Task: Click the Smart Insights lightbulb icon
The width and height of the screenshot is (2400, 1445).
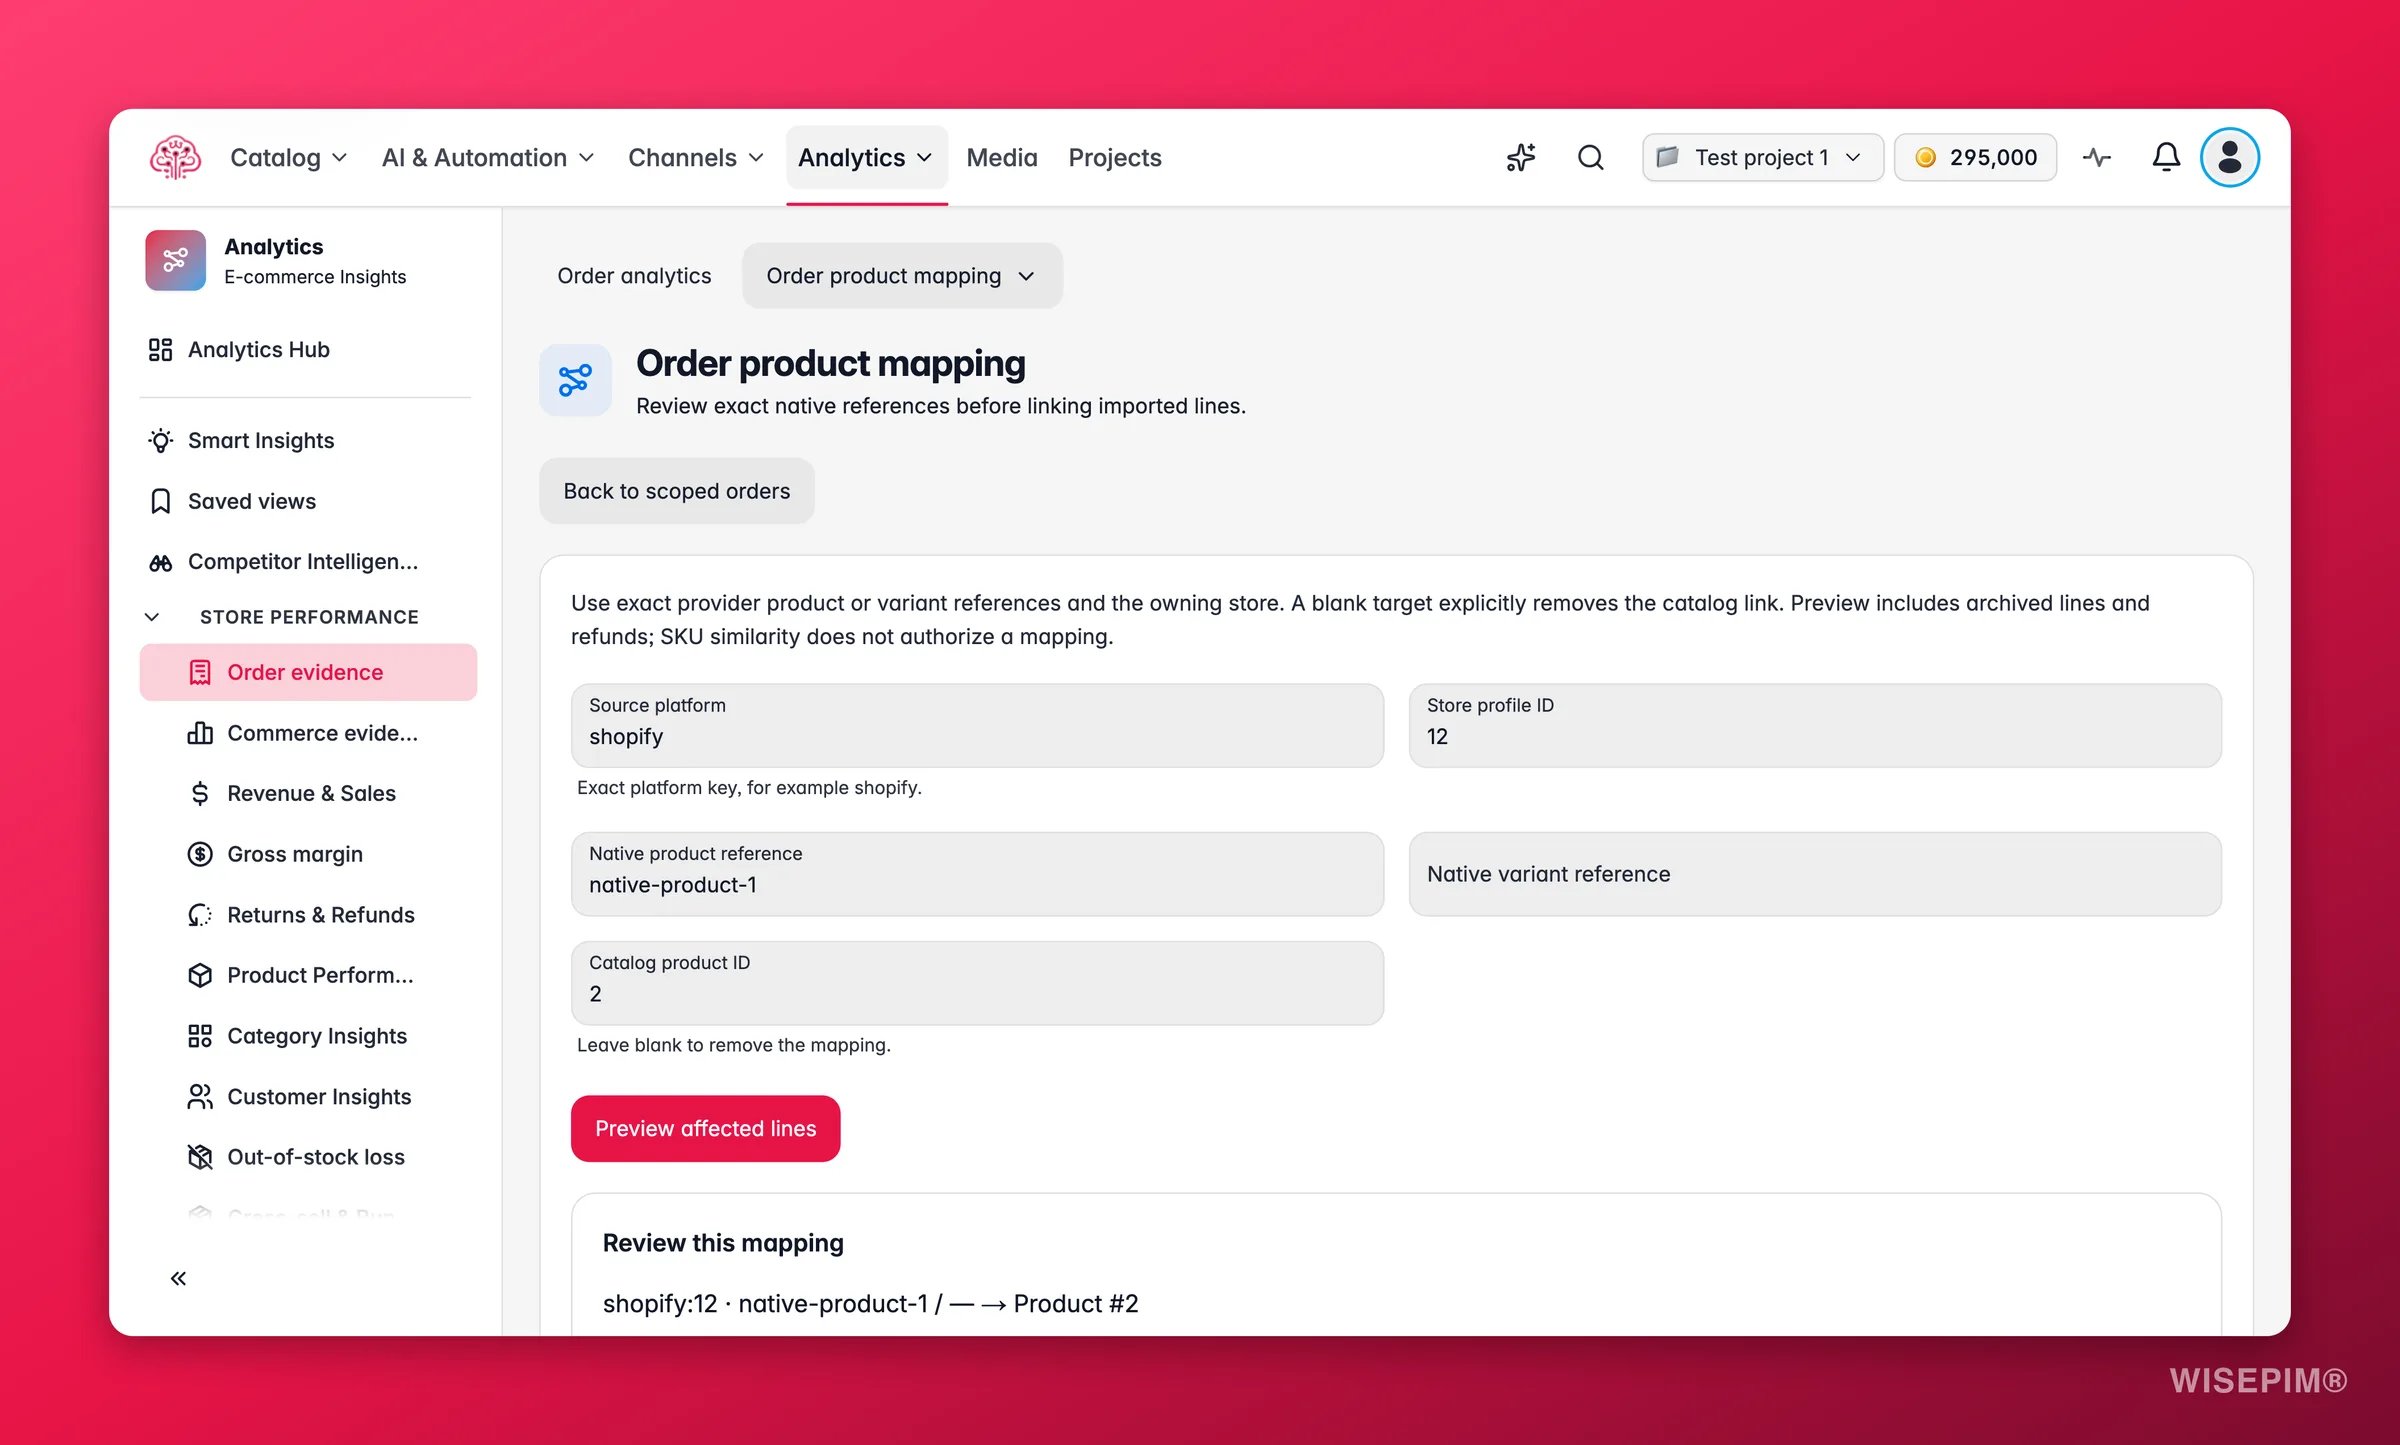Action: 160,440
